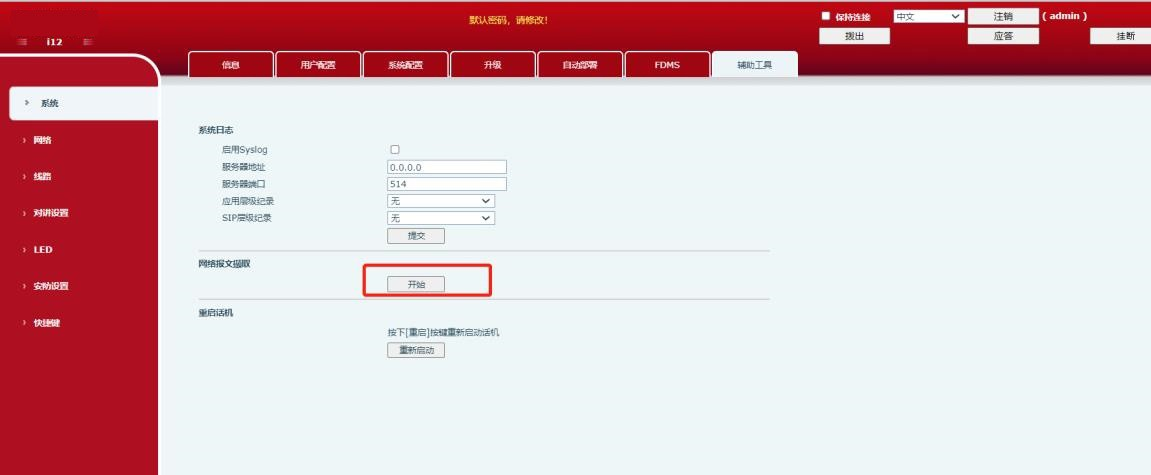Click the 网络报文撷取 section heading

(225, 264)
